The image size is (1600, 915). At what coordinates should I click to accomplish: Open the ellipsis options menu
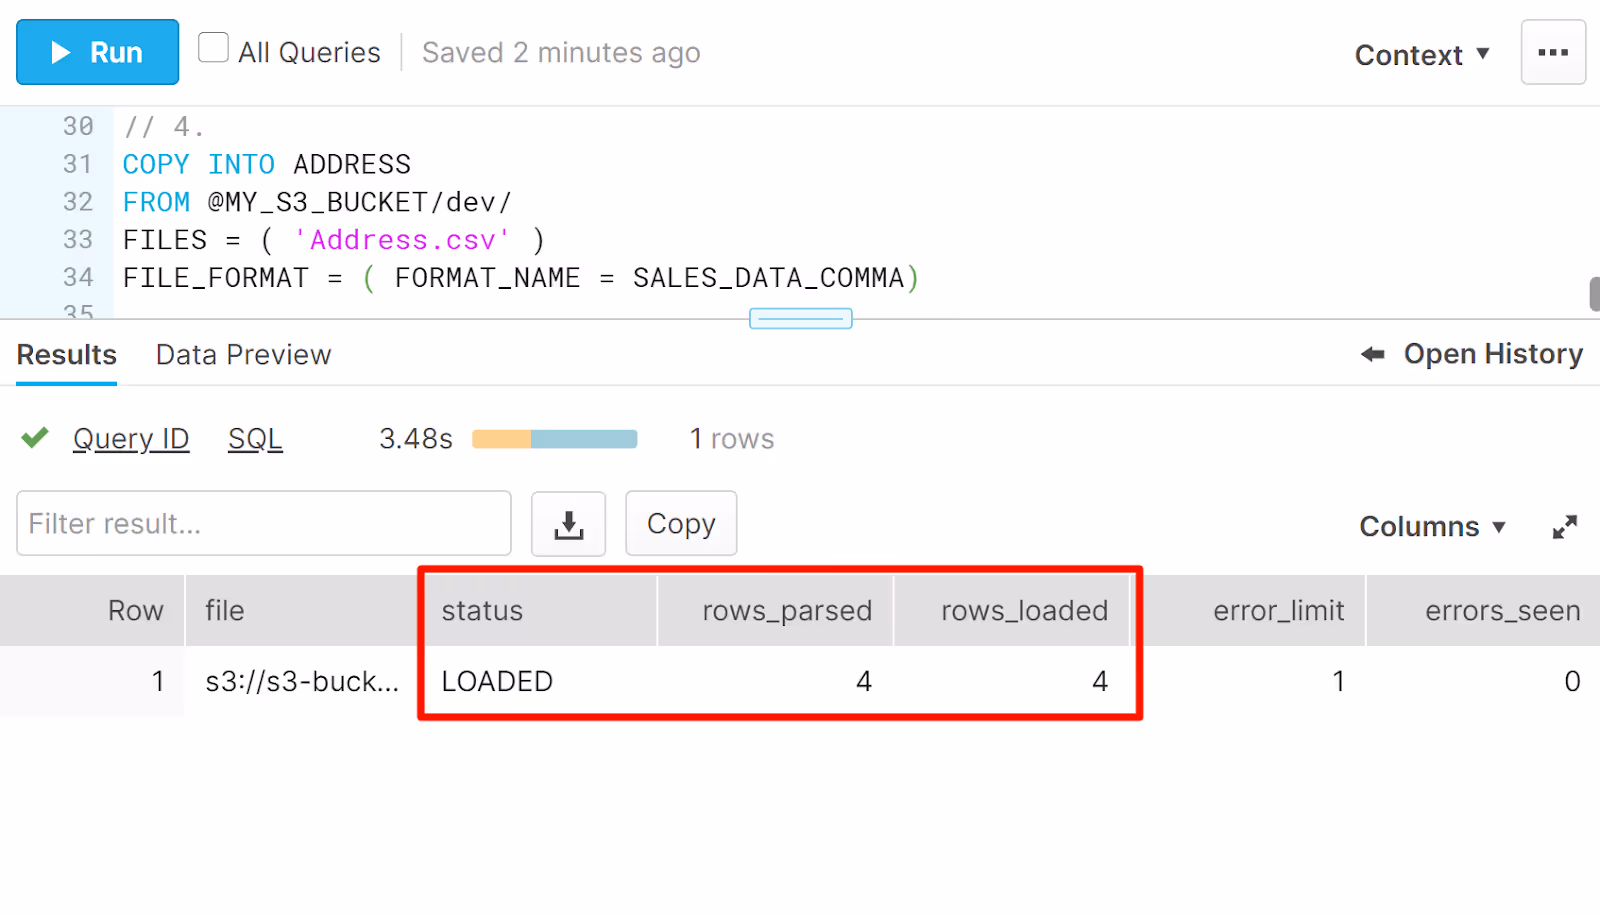(x=1553, y=51)
